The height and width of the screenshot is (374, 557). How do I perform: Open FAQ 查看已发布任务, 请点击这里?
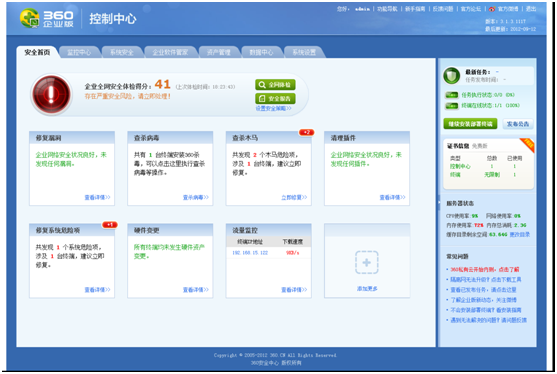pos(483,290)
